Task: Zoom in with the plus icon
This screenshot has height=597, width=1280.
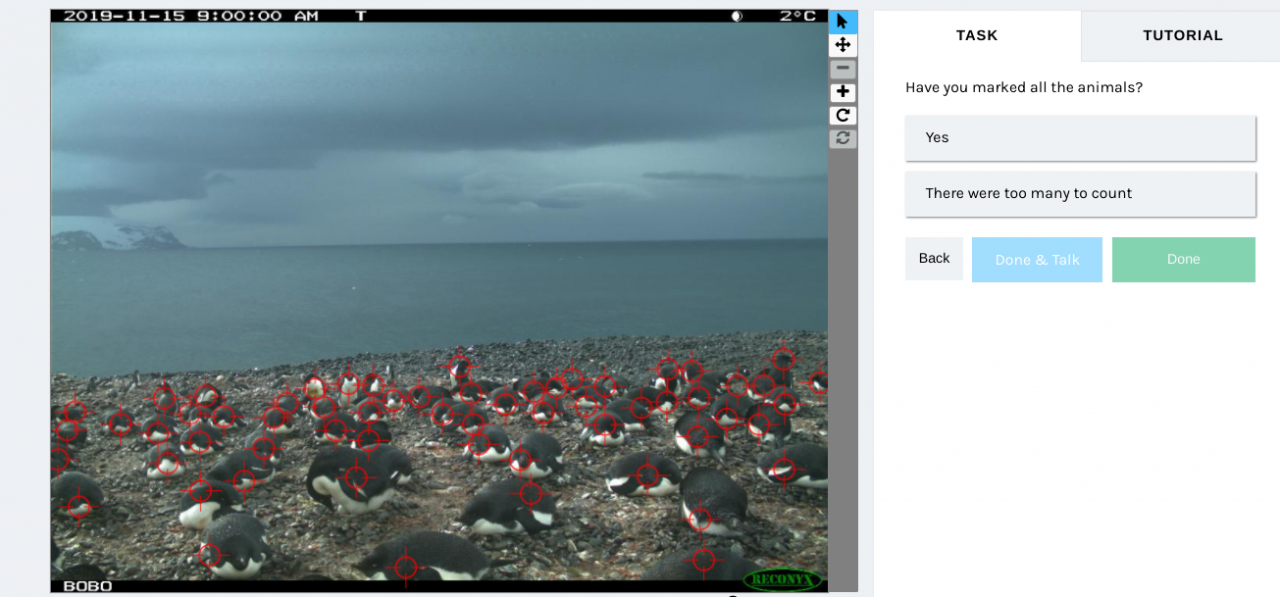Action: [842, 92]
